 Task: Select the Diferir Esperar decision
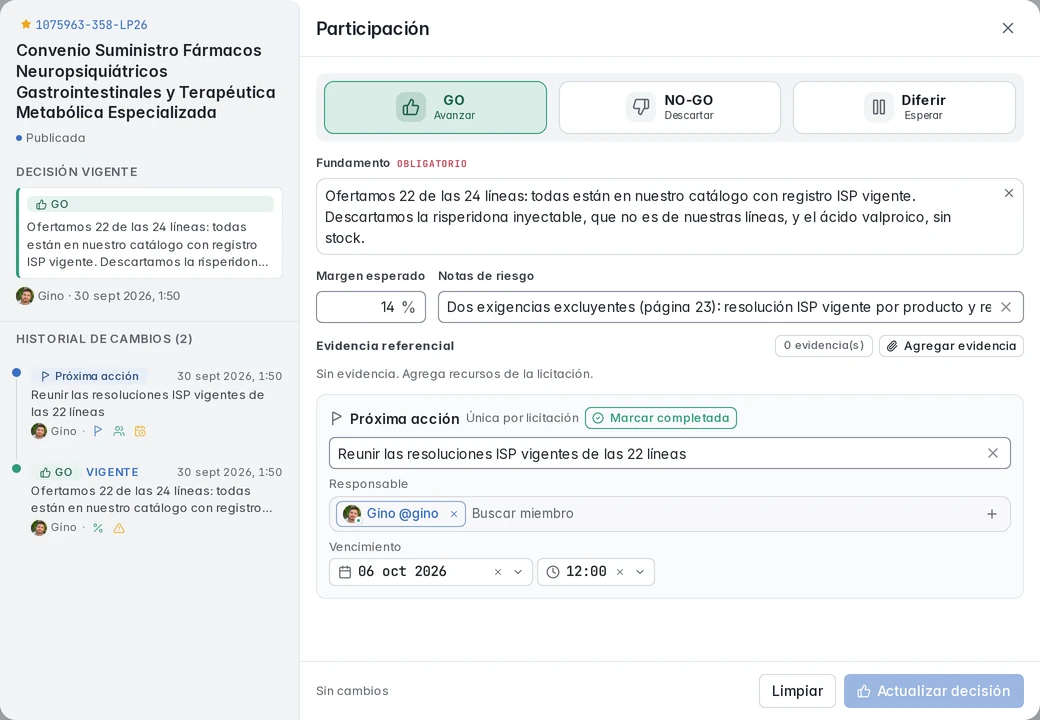[x=904, y=107]
